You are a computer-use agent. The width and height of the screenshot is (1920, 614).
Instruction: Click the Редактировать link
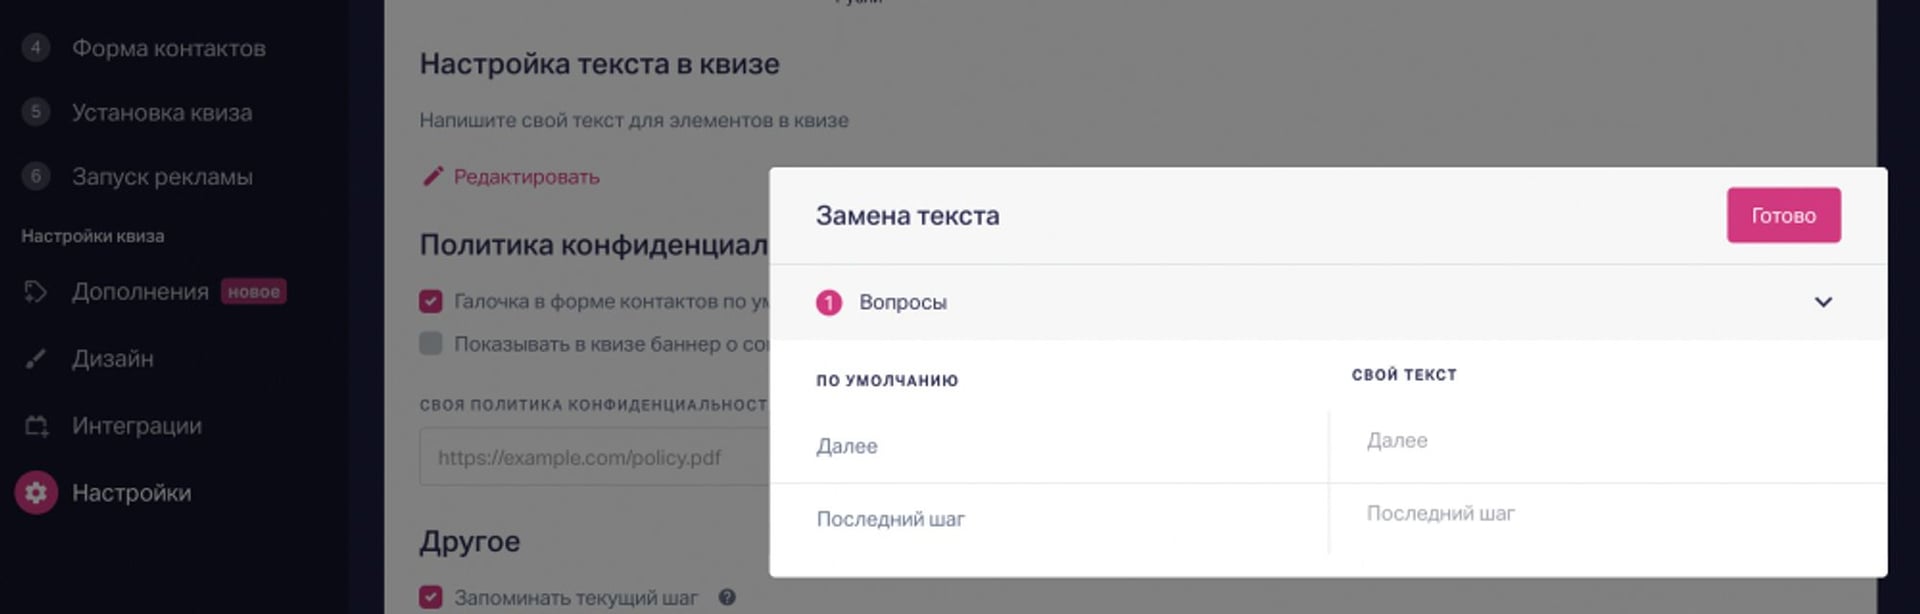click(x=526, y=176)
